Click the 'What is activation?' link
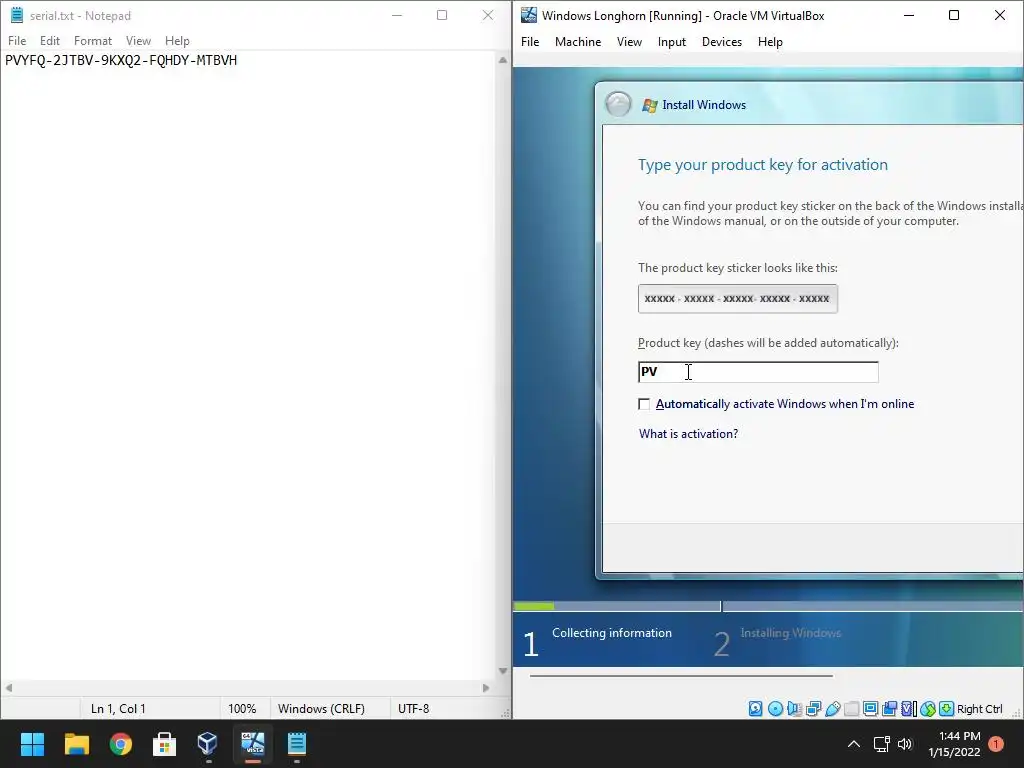The height and width of the screenshot is (768, 1024). [688, 434]
